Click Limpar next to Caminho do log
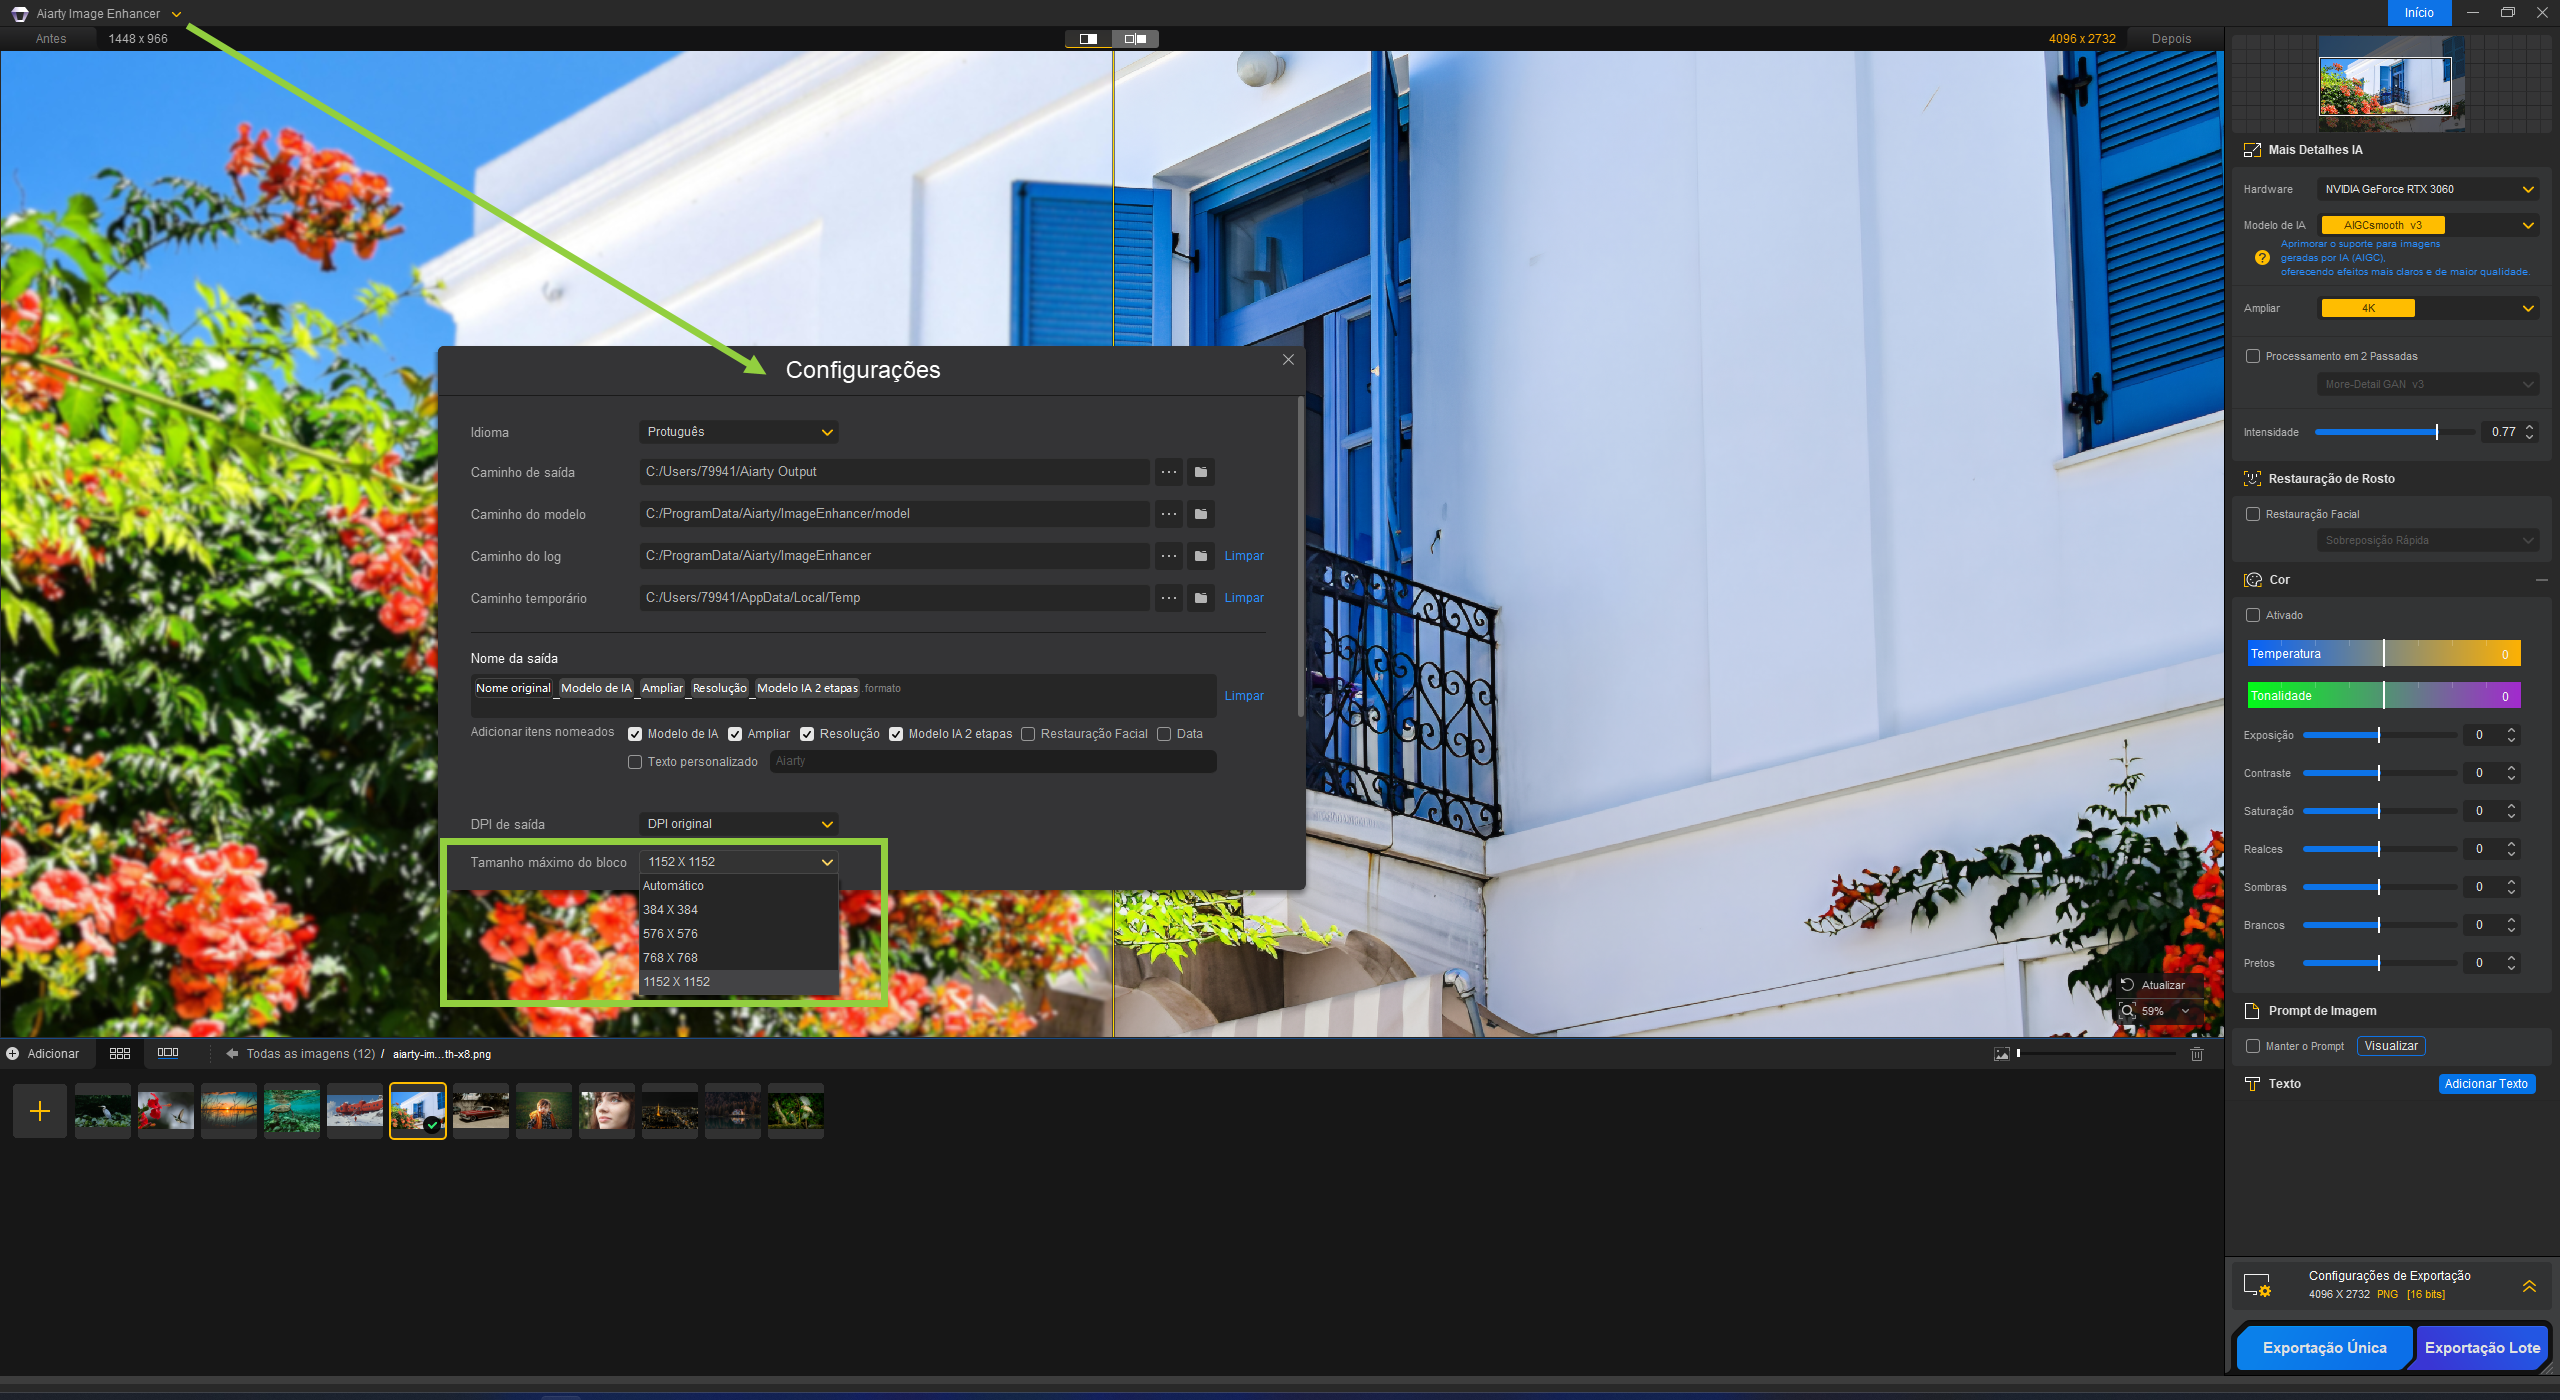 tap(1244, 556)
